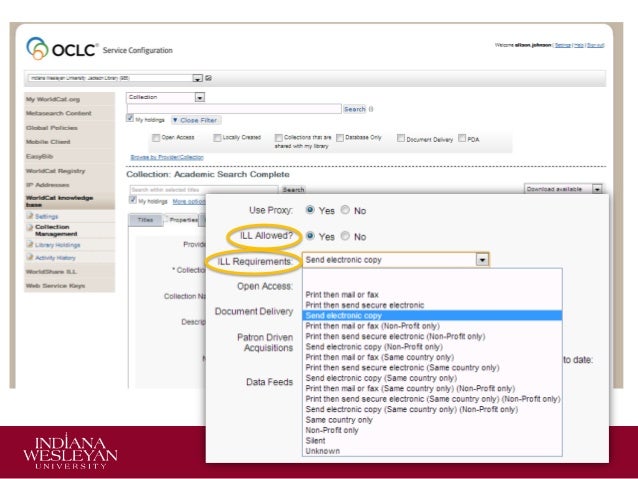Click the More options link
This screenshot has width=638, height=479.
point(189,201)
